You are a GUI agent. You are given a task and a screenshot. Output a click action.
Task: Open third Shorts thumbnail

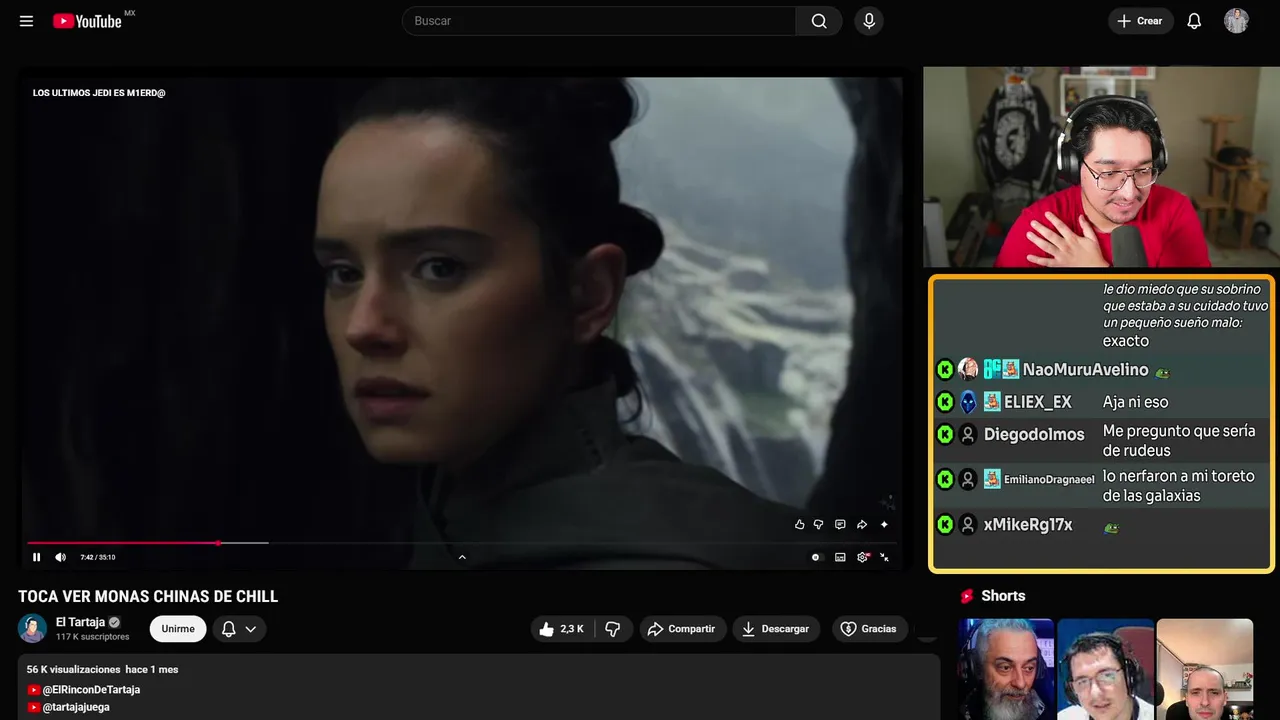[1205, 669]
